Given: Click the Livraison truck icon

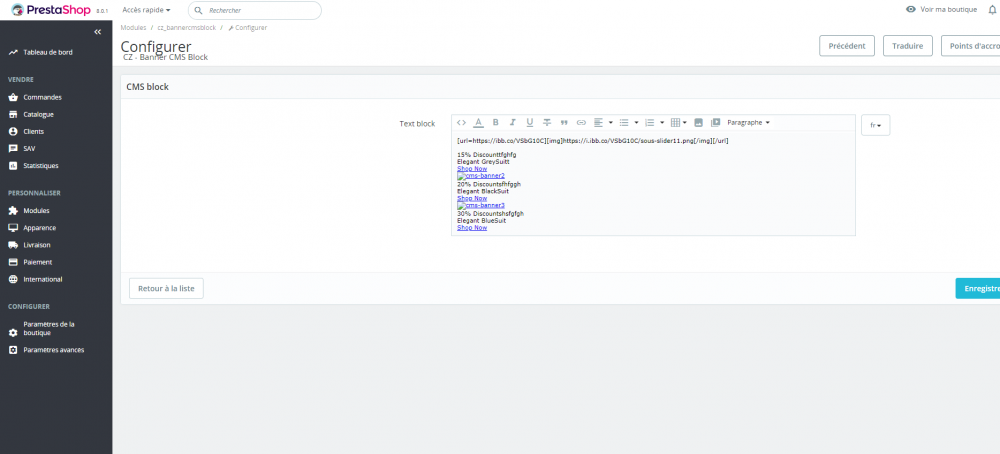Looking at the screenshot, I should click(x=13, y=245).
